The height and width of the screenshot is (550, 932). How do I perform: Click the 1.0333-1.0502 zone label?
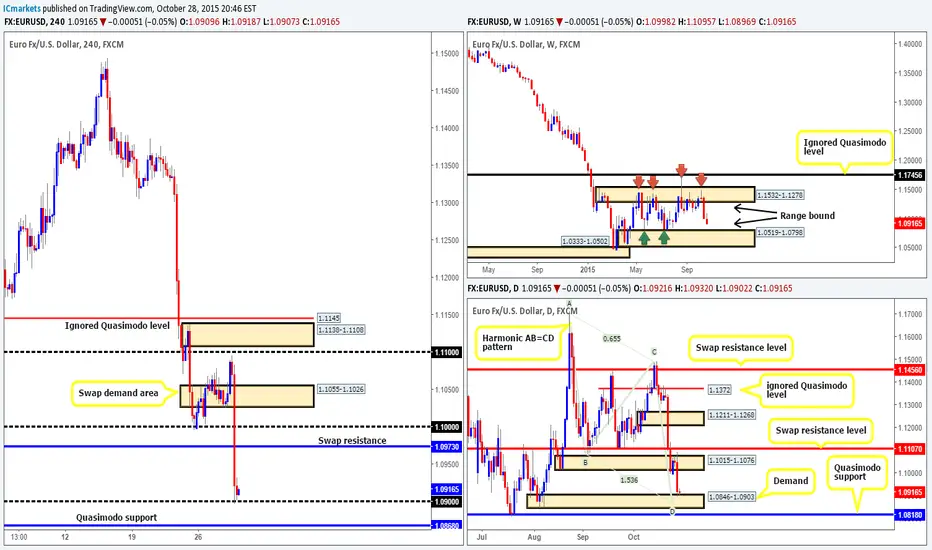585,241
